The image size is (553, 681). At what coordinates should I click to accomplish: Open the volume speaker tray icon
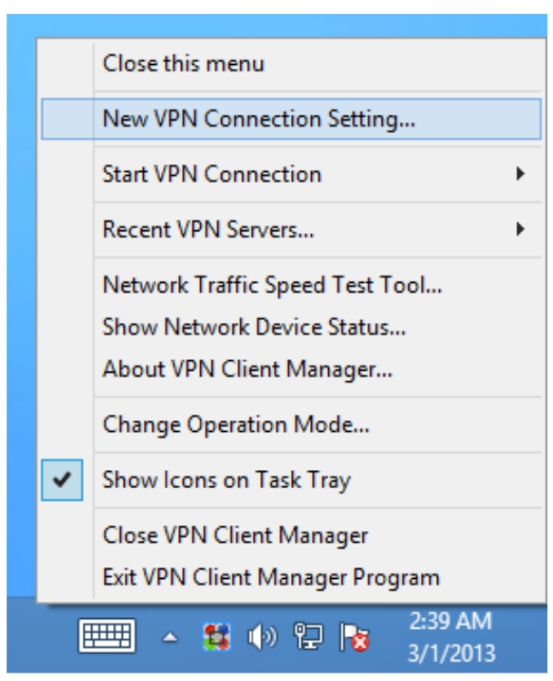pos(262,637)
